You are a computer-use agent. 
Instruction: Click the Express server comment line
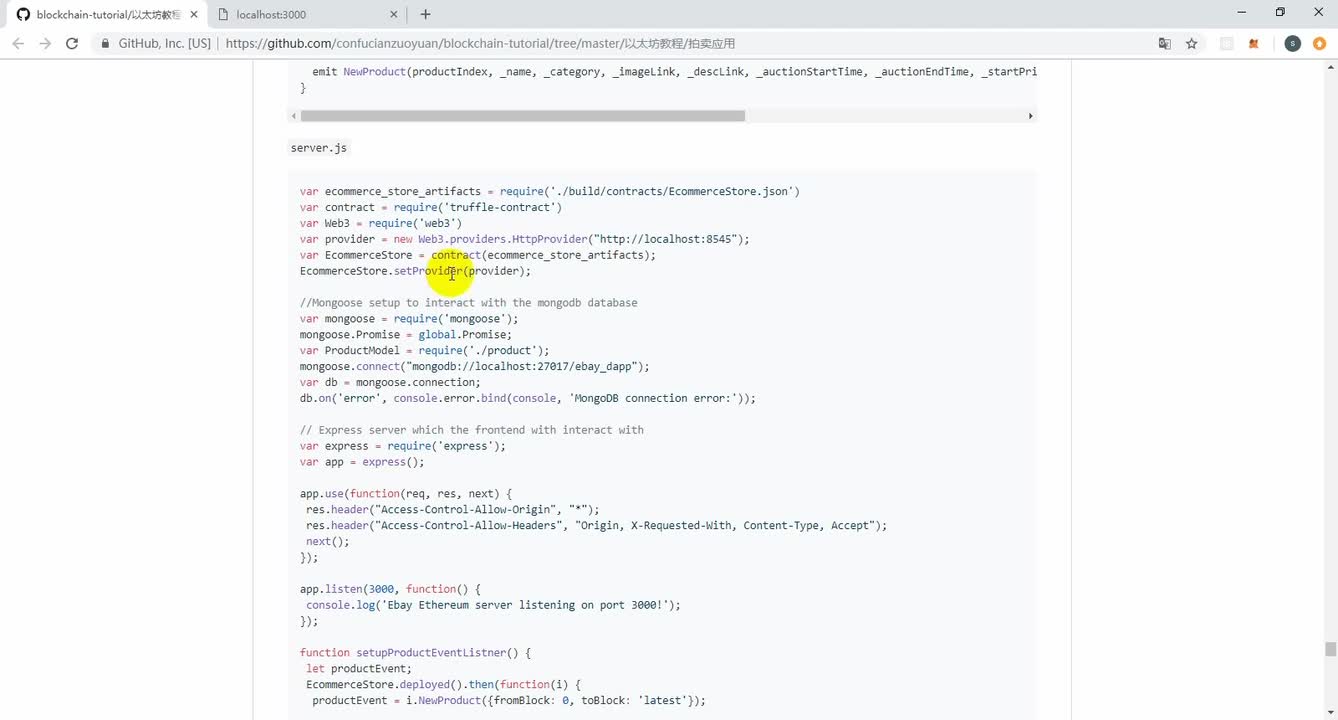pyautogui.click(x=472, y=430)
